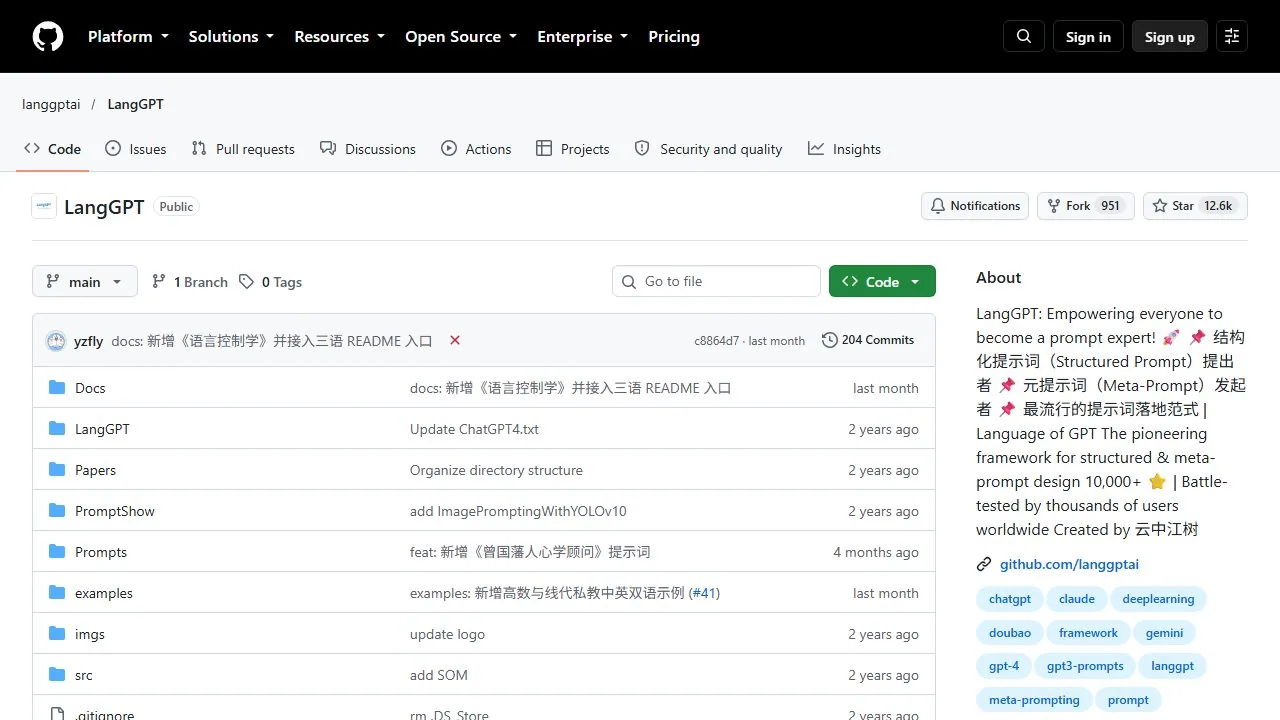1280x720 pixels.
Task: Click the Notifications bell button
Action: coord(975,206)
